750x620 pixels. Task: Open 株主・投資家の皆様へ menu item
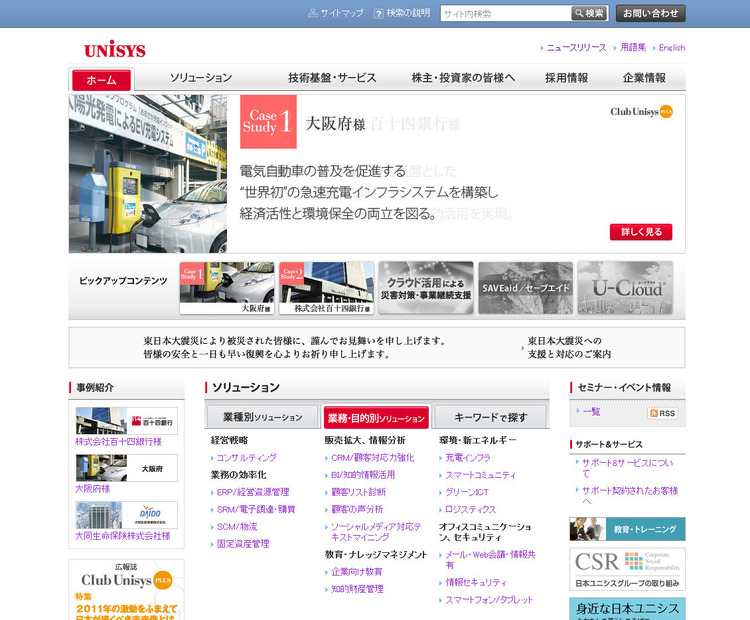click(x=463, y=78)
